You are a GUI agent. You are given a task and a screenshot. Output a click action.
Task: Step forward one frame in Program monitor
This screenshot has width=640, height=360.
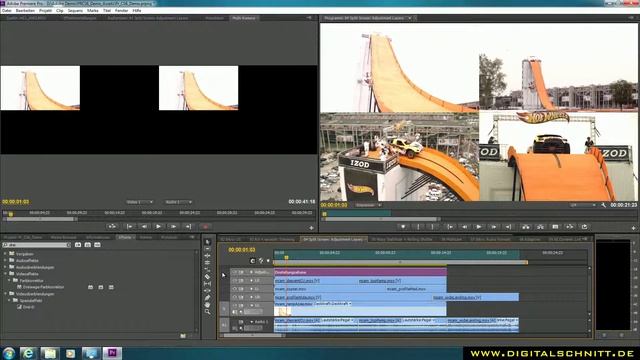(x=493, y=227)
